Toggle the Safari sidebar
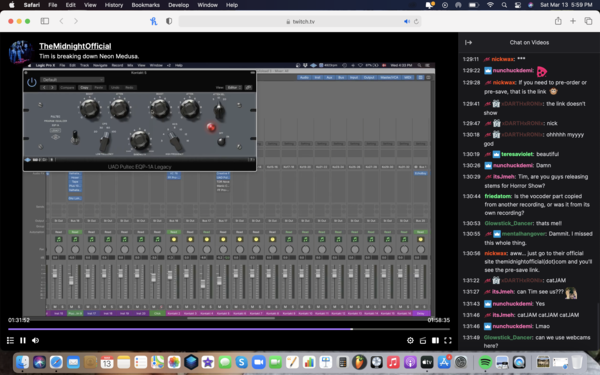The width and height of the screenshot is (600, 375). coord(45,21)
